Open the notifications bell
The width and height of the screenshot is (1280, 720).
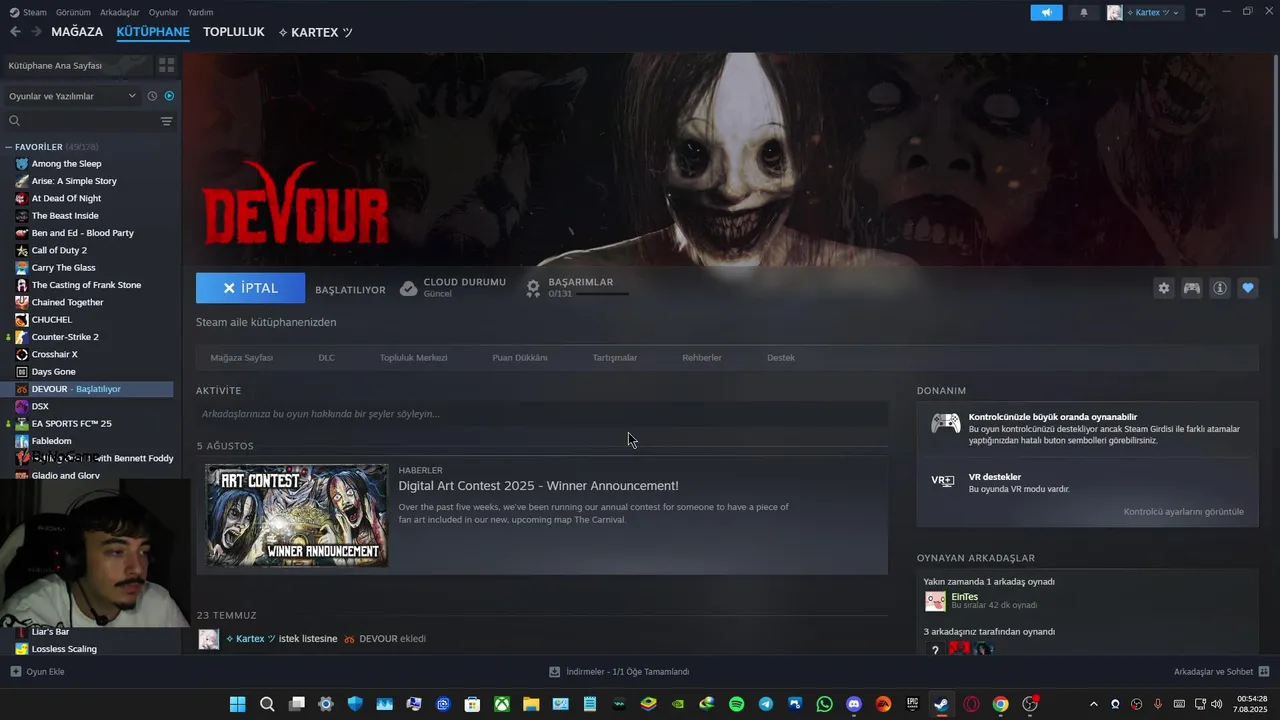(x=1084, y=12)
